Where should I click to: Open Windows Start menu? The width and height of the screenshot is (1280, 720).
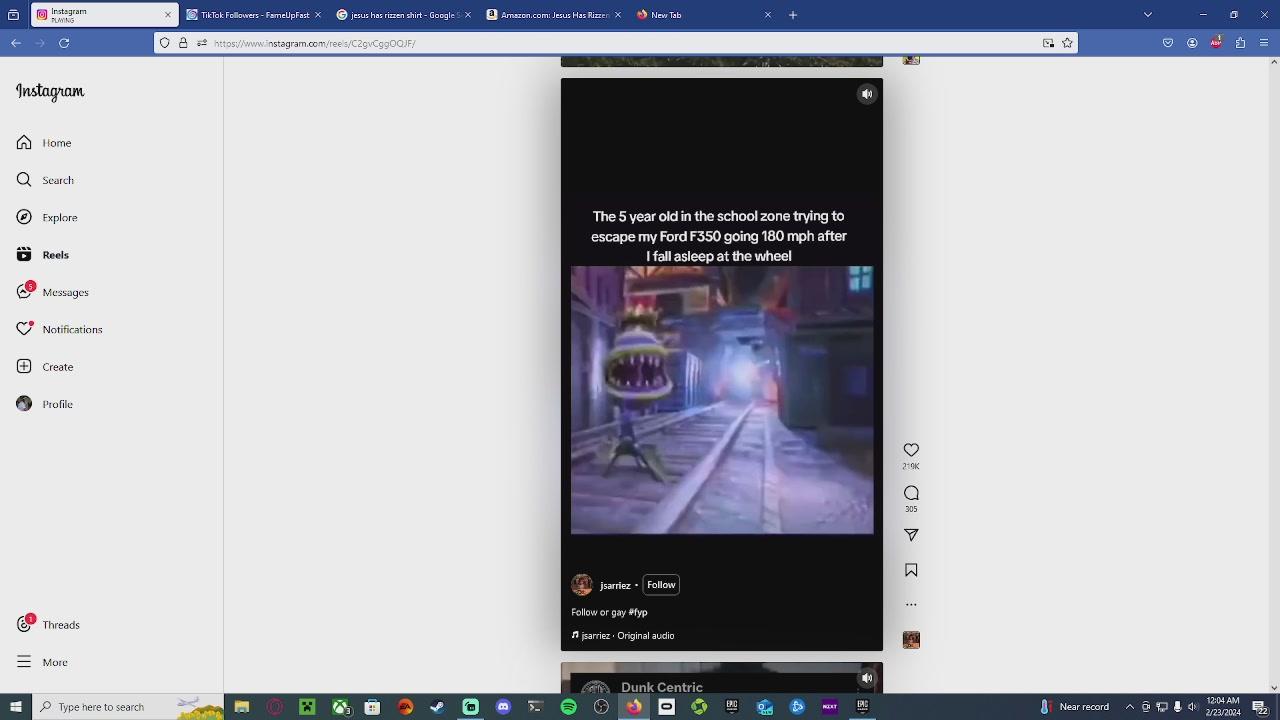tap(15, 707)
